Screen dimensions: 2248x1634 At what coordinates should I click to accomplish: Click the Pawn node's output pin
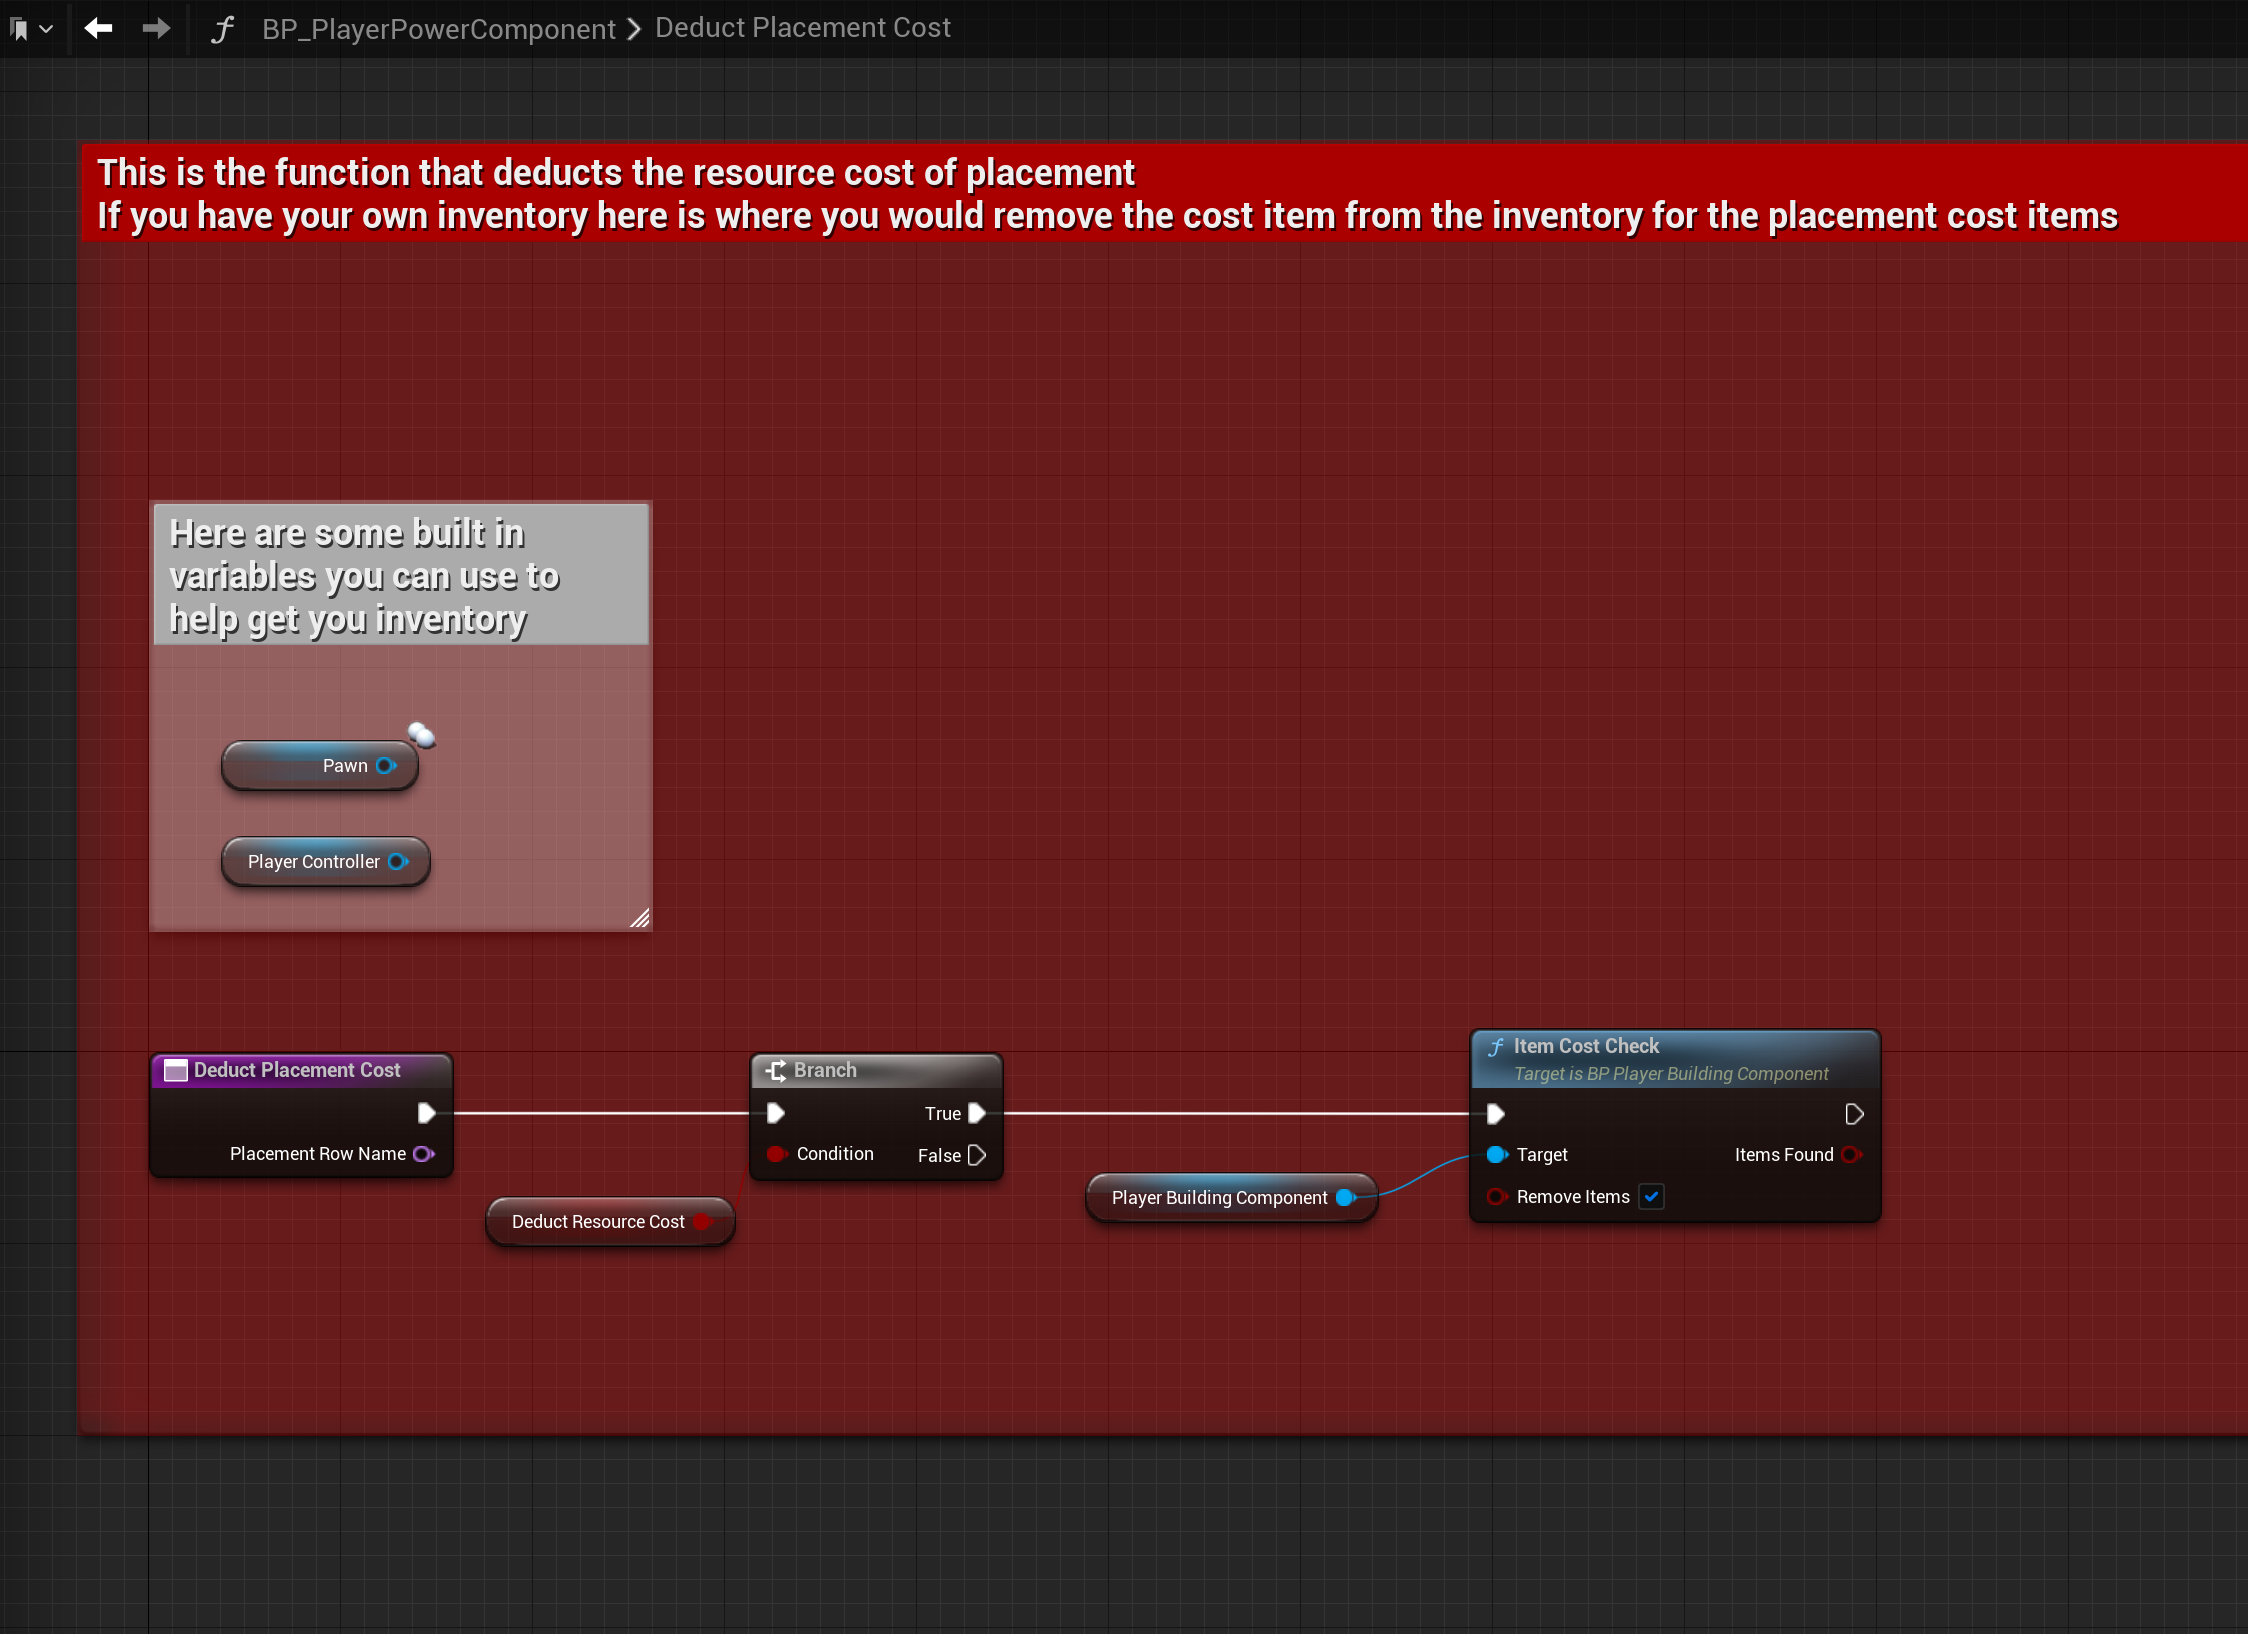click(386, 766)
